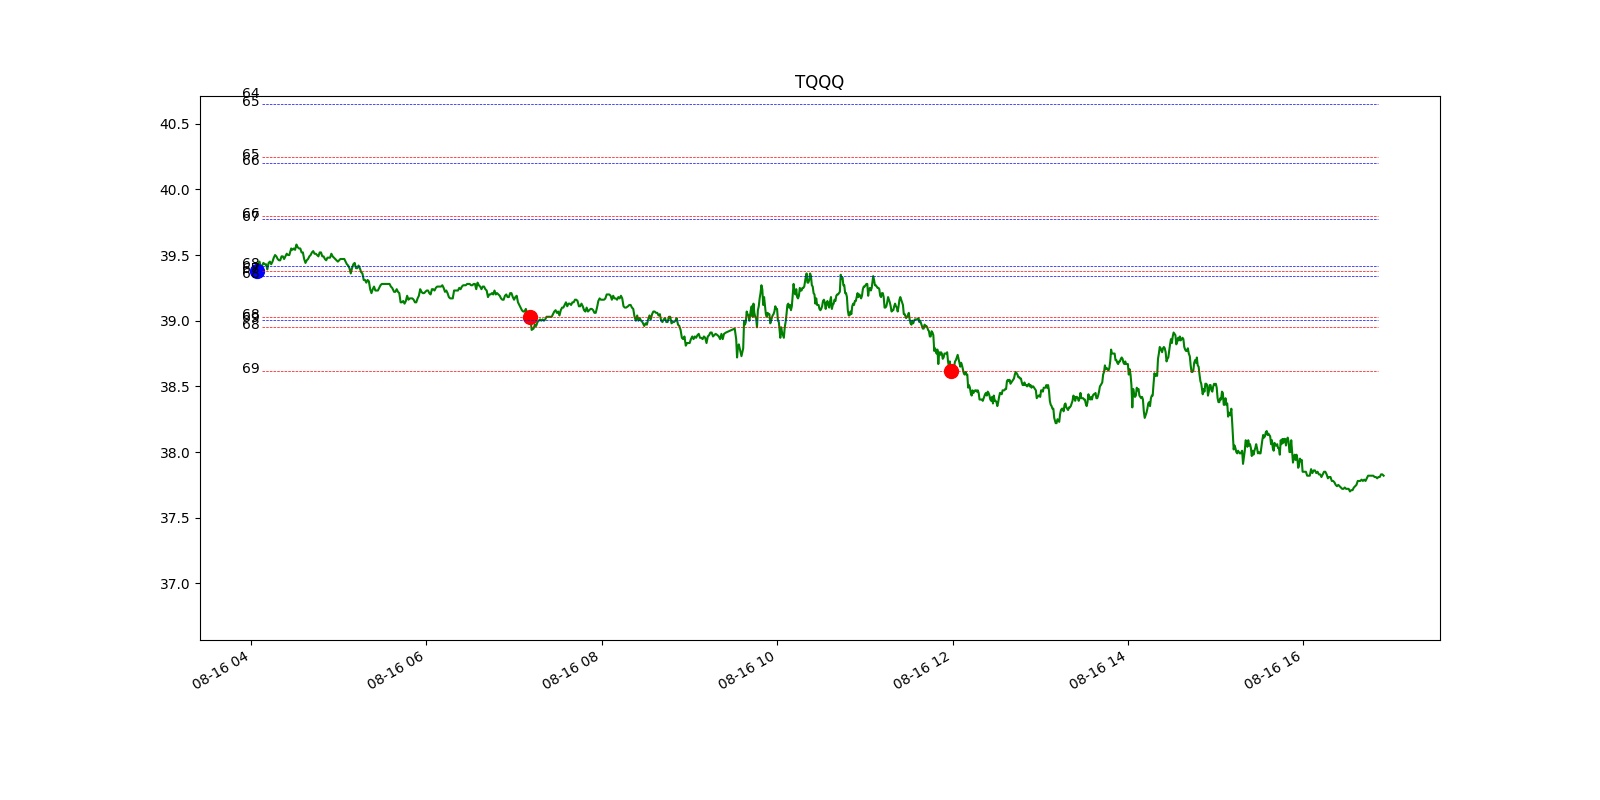This screenshot has width=1600, height=800.
Task: Click the 08-16 14 x-axis label
Action: 1098,669
